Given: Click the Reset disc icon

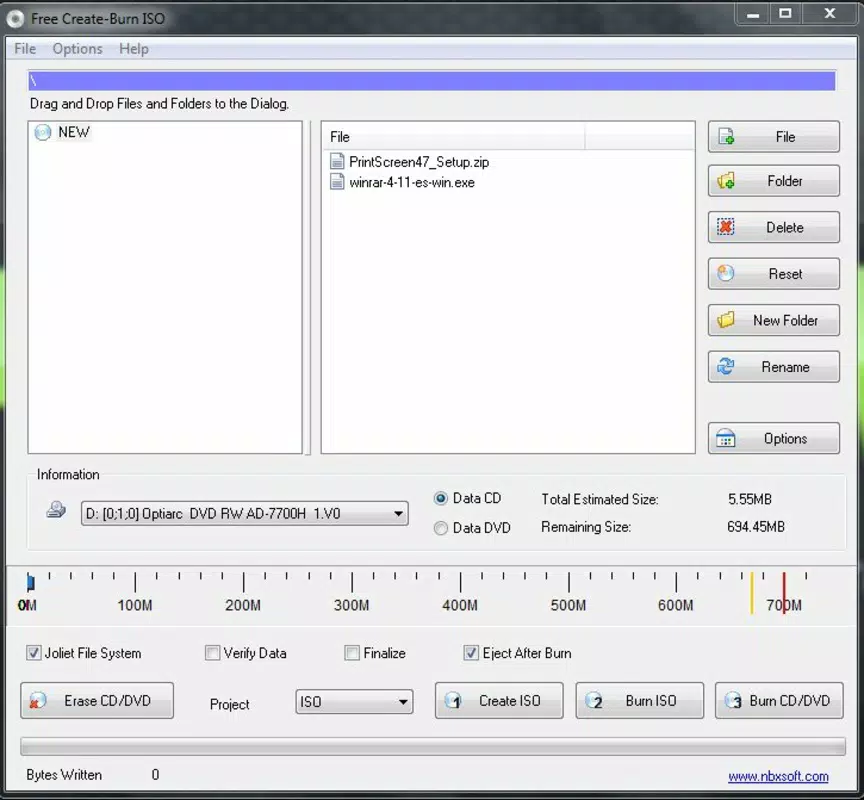Looking at the screenshot, I should [726, 273].
